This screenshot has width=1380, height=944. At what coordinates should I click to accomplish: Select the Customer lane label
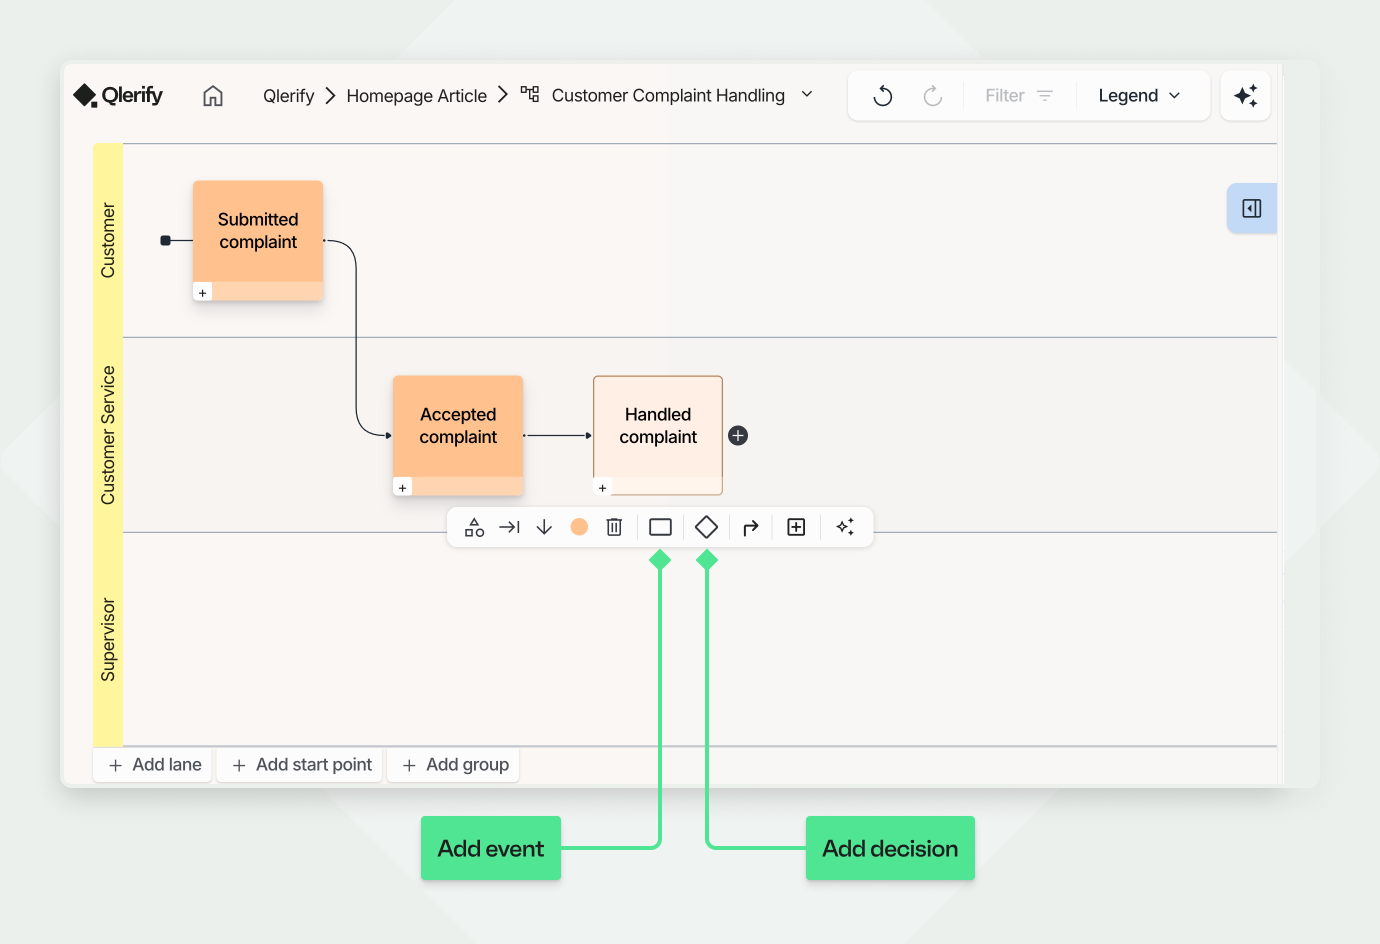[108, 240]
